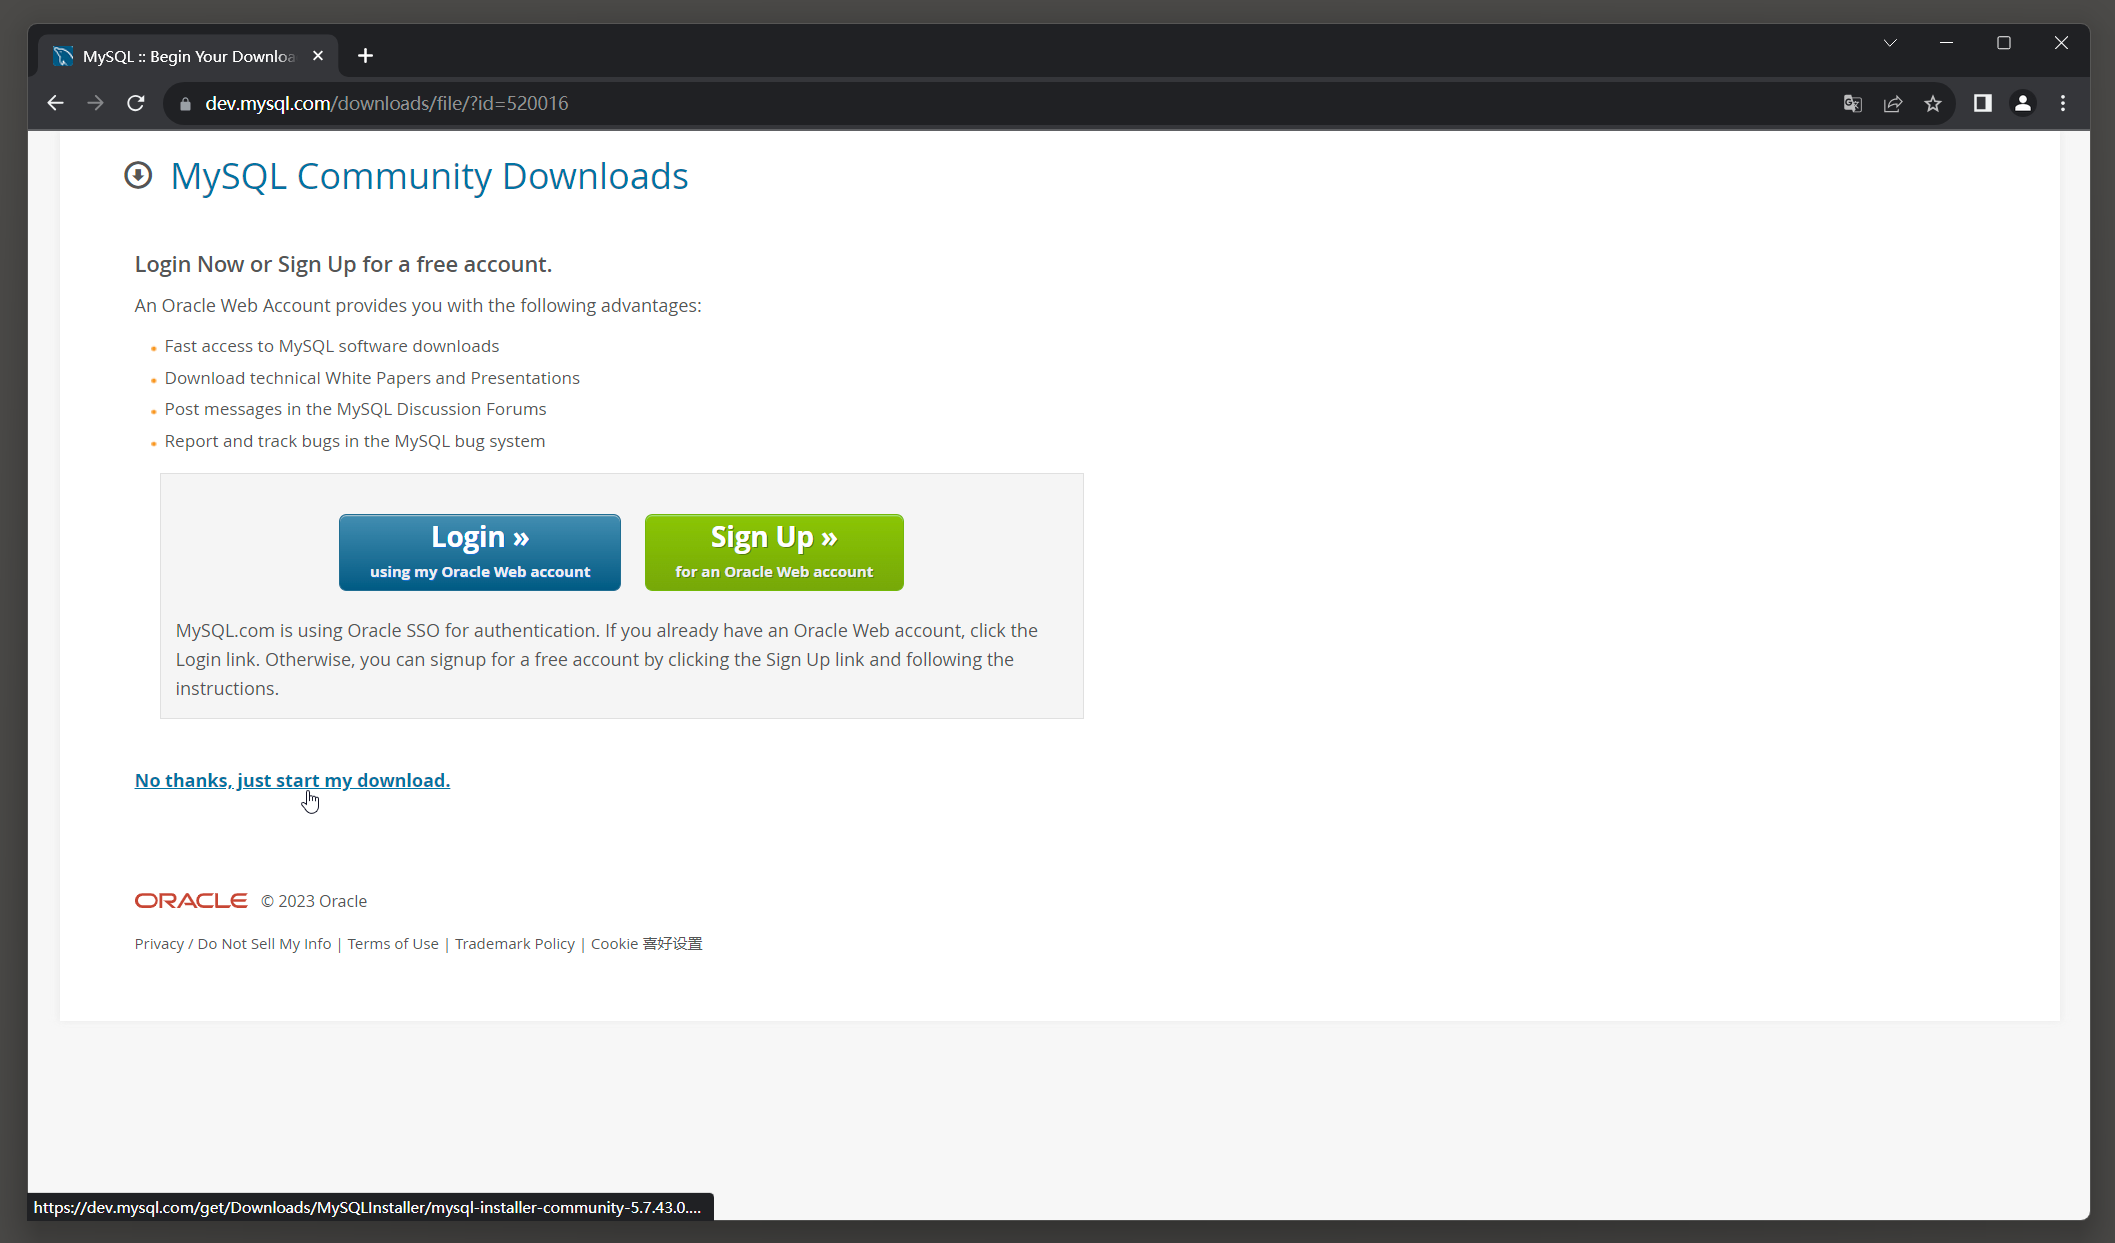Click the MySQL dolphin favicon on the tab
The height and width of the screenshot is (1243, 2115).
point(63,56)
